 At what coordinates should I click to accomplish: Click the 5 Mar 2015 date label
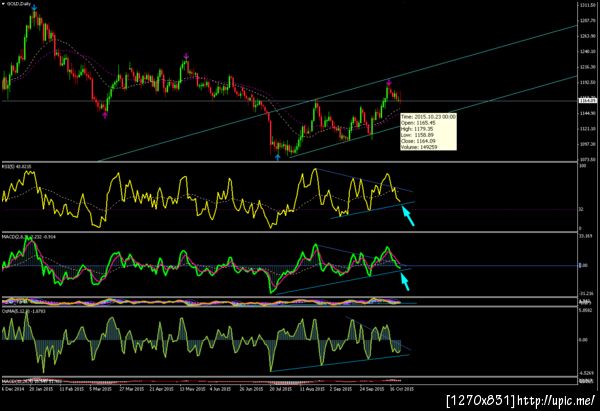pyautogui.click(x=101, y=389)
